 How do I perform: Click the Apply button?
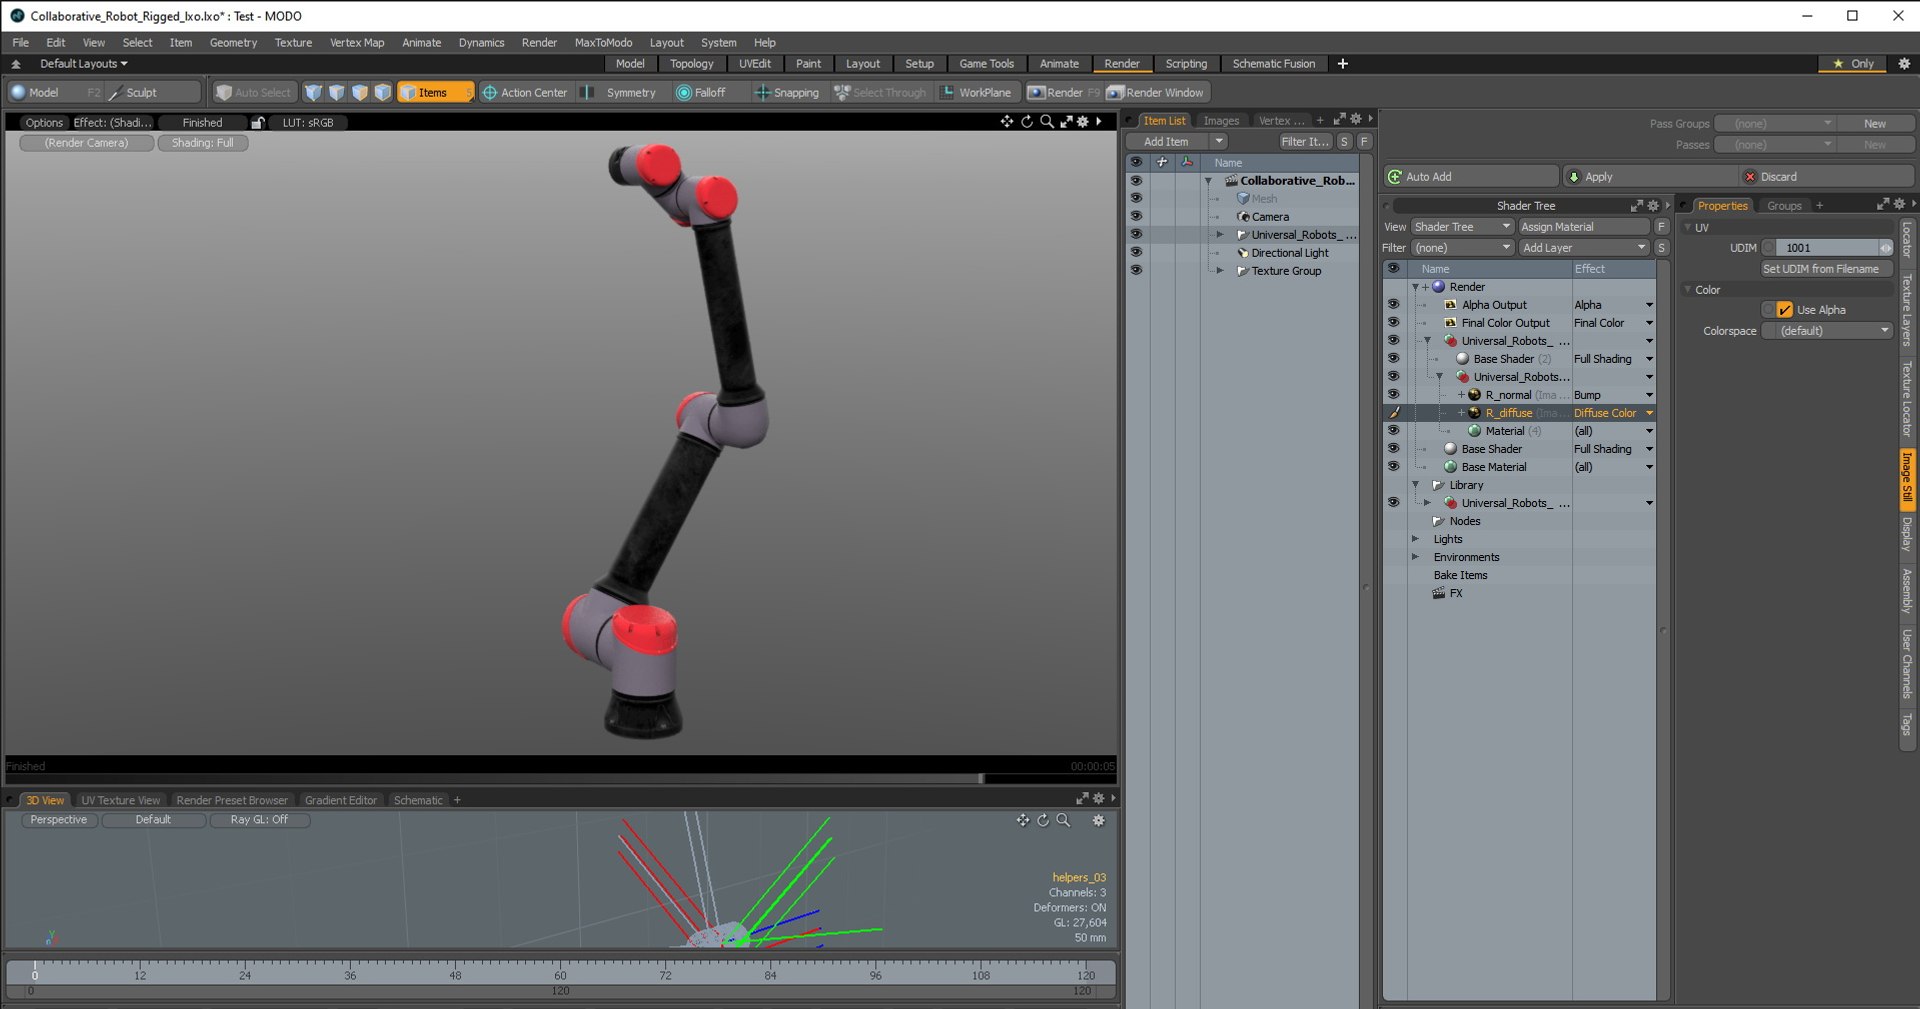pos(1650,176)
